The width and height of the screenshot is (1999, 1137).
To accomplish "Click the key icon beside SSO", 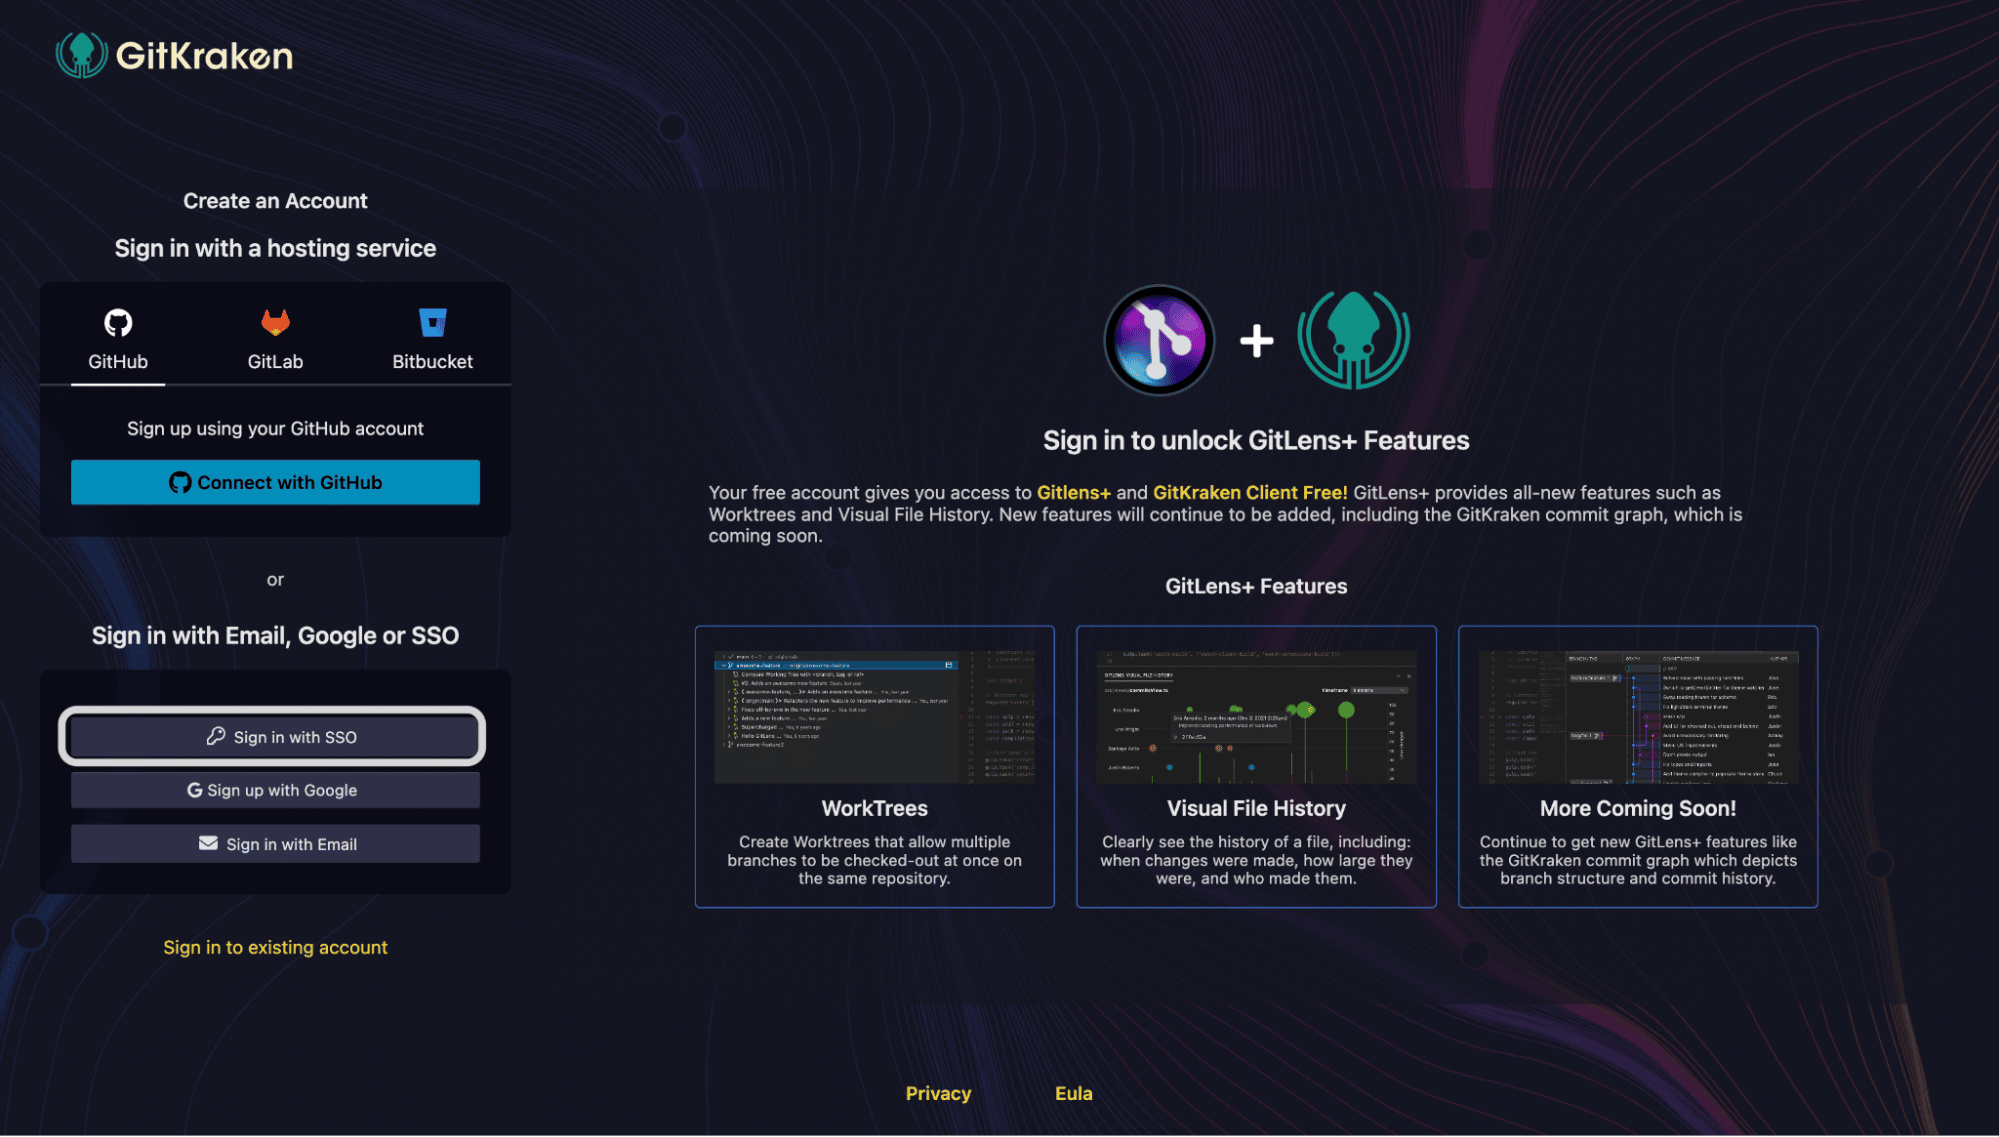I will 215,736.
